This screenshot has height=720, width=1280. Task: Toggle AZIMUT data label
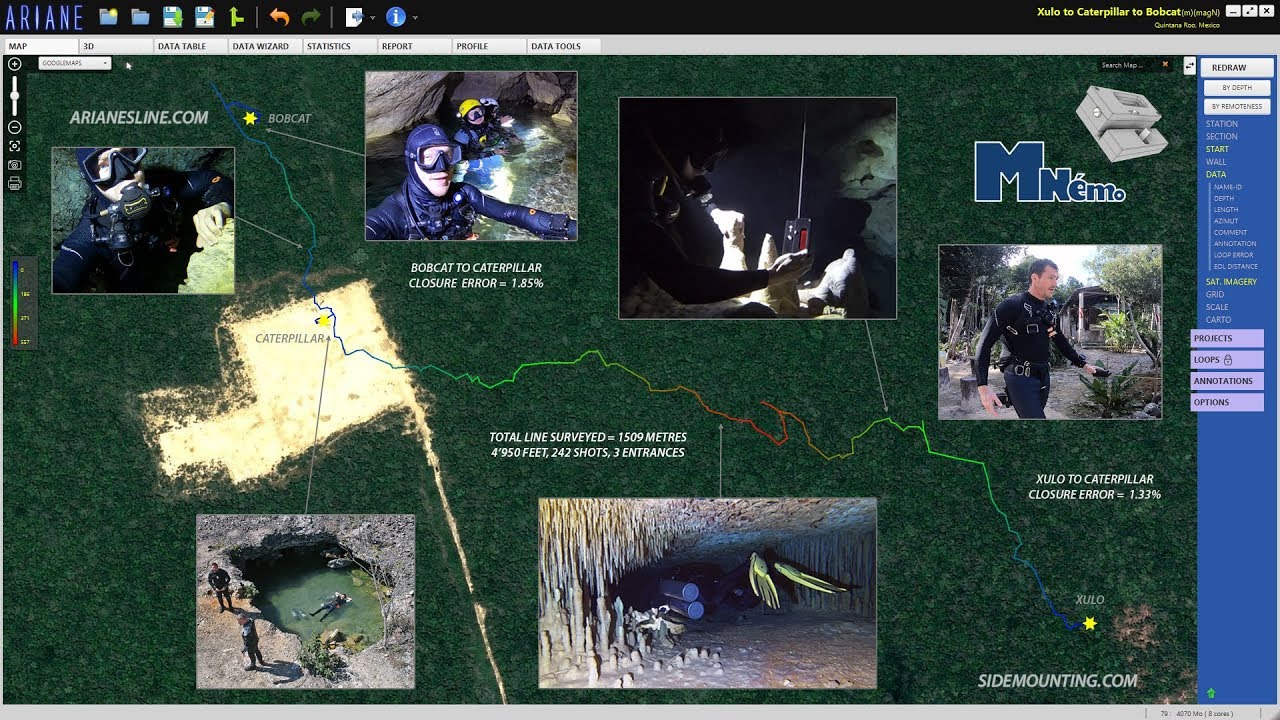point(1225,221)
